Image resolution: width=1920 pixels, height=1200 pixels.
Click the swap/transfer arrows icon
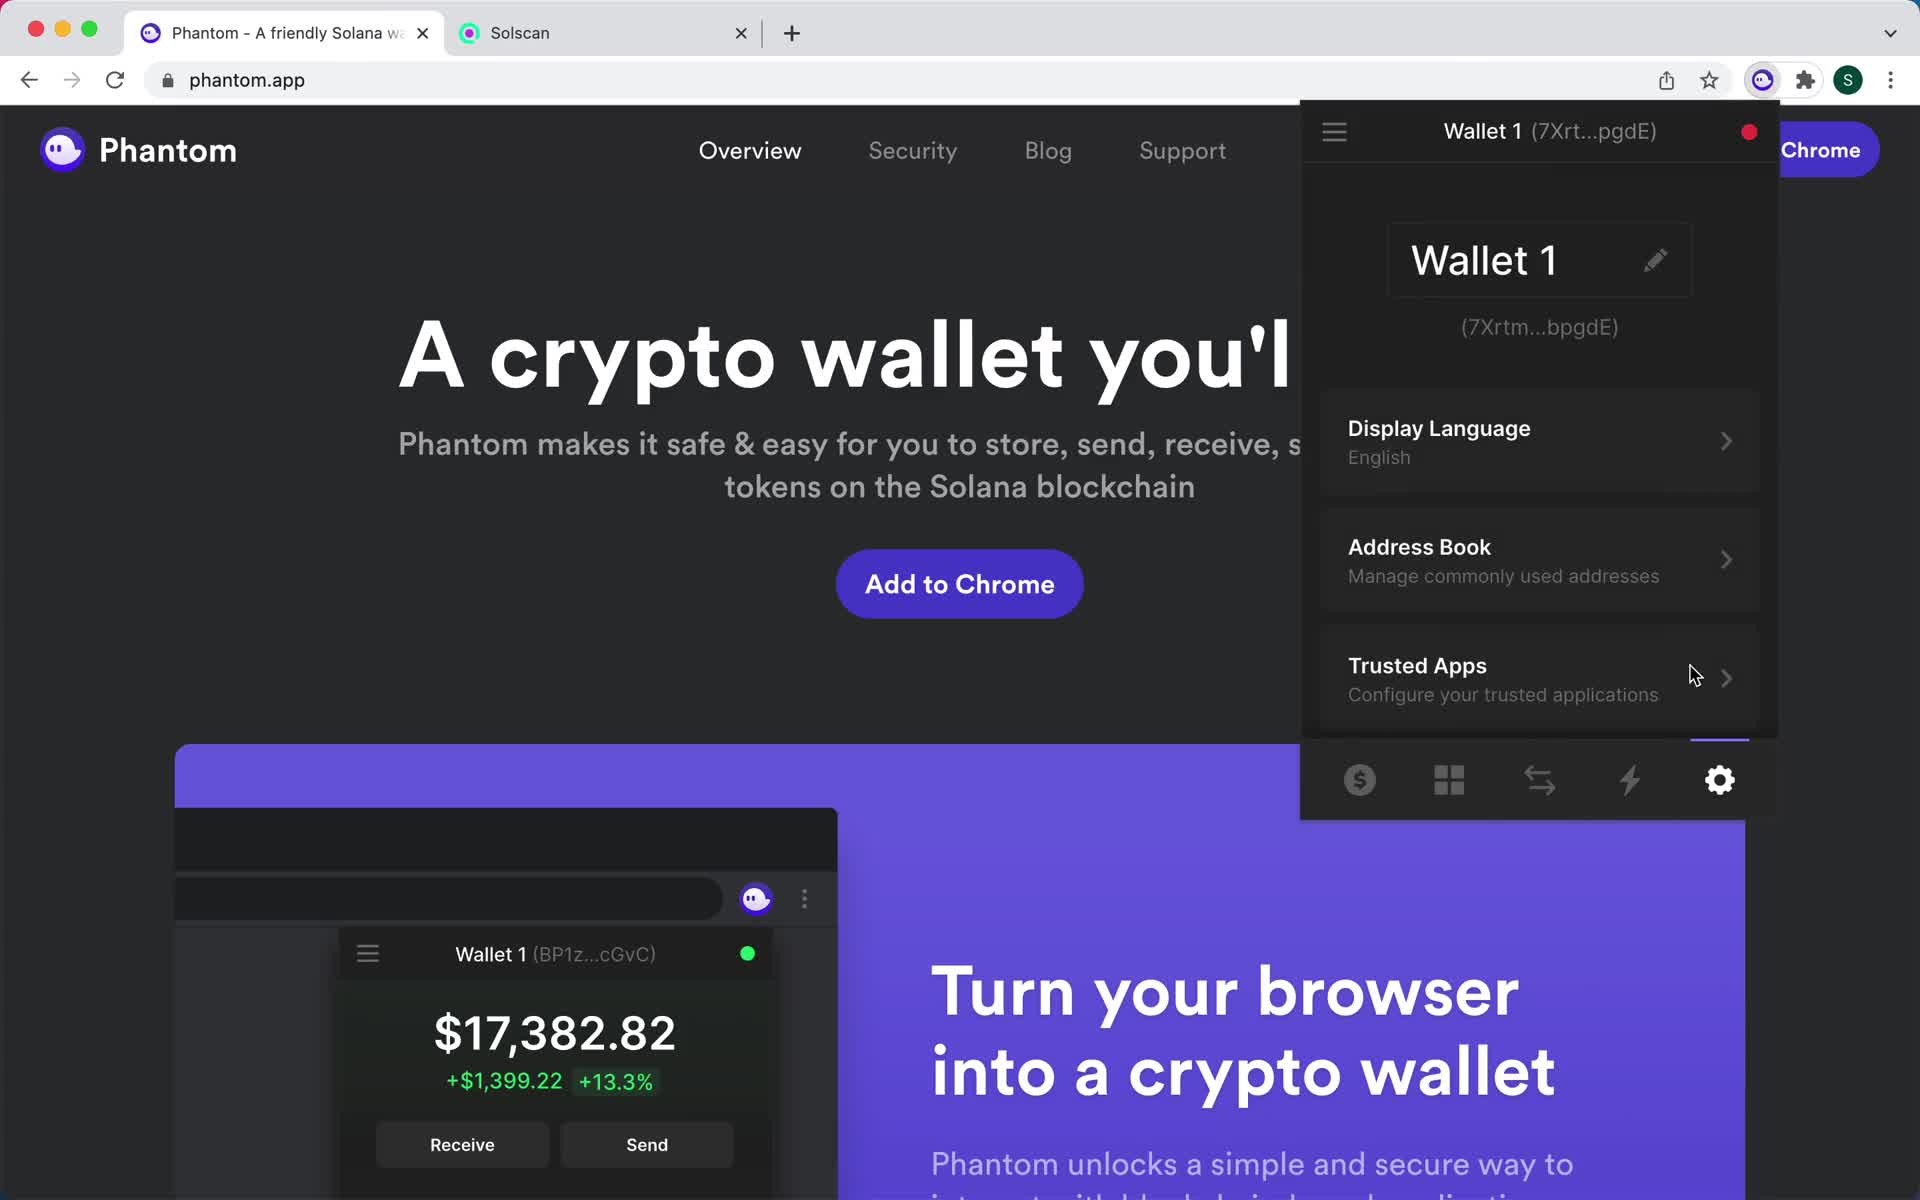pos(1538,780)
